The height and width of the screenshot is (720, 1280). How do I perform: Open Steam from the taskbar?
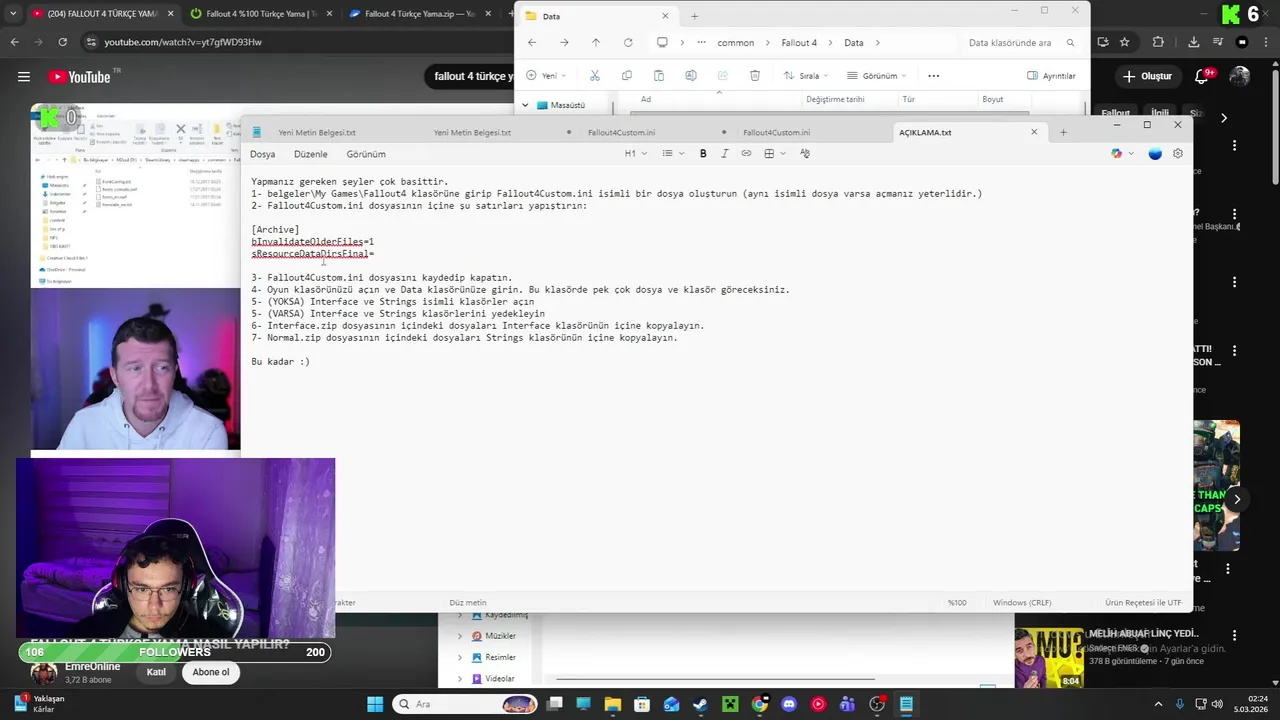tap(701, 704)
